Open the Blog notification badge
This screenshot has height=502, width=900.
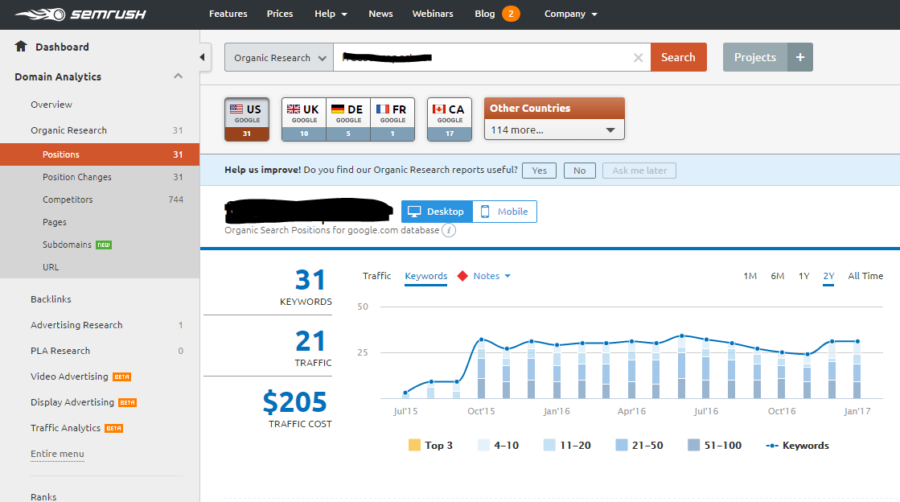pyautogui.click(x=511, y=14)
